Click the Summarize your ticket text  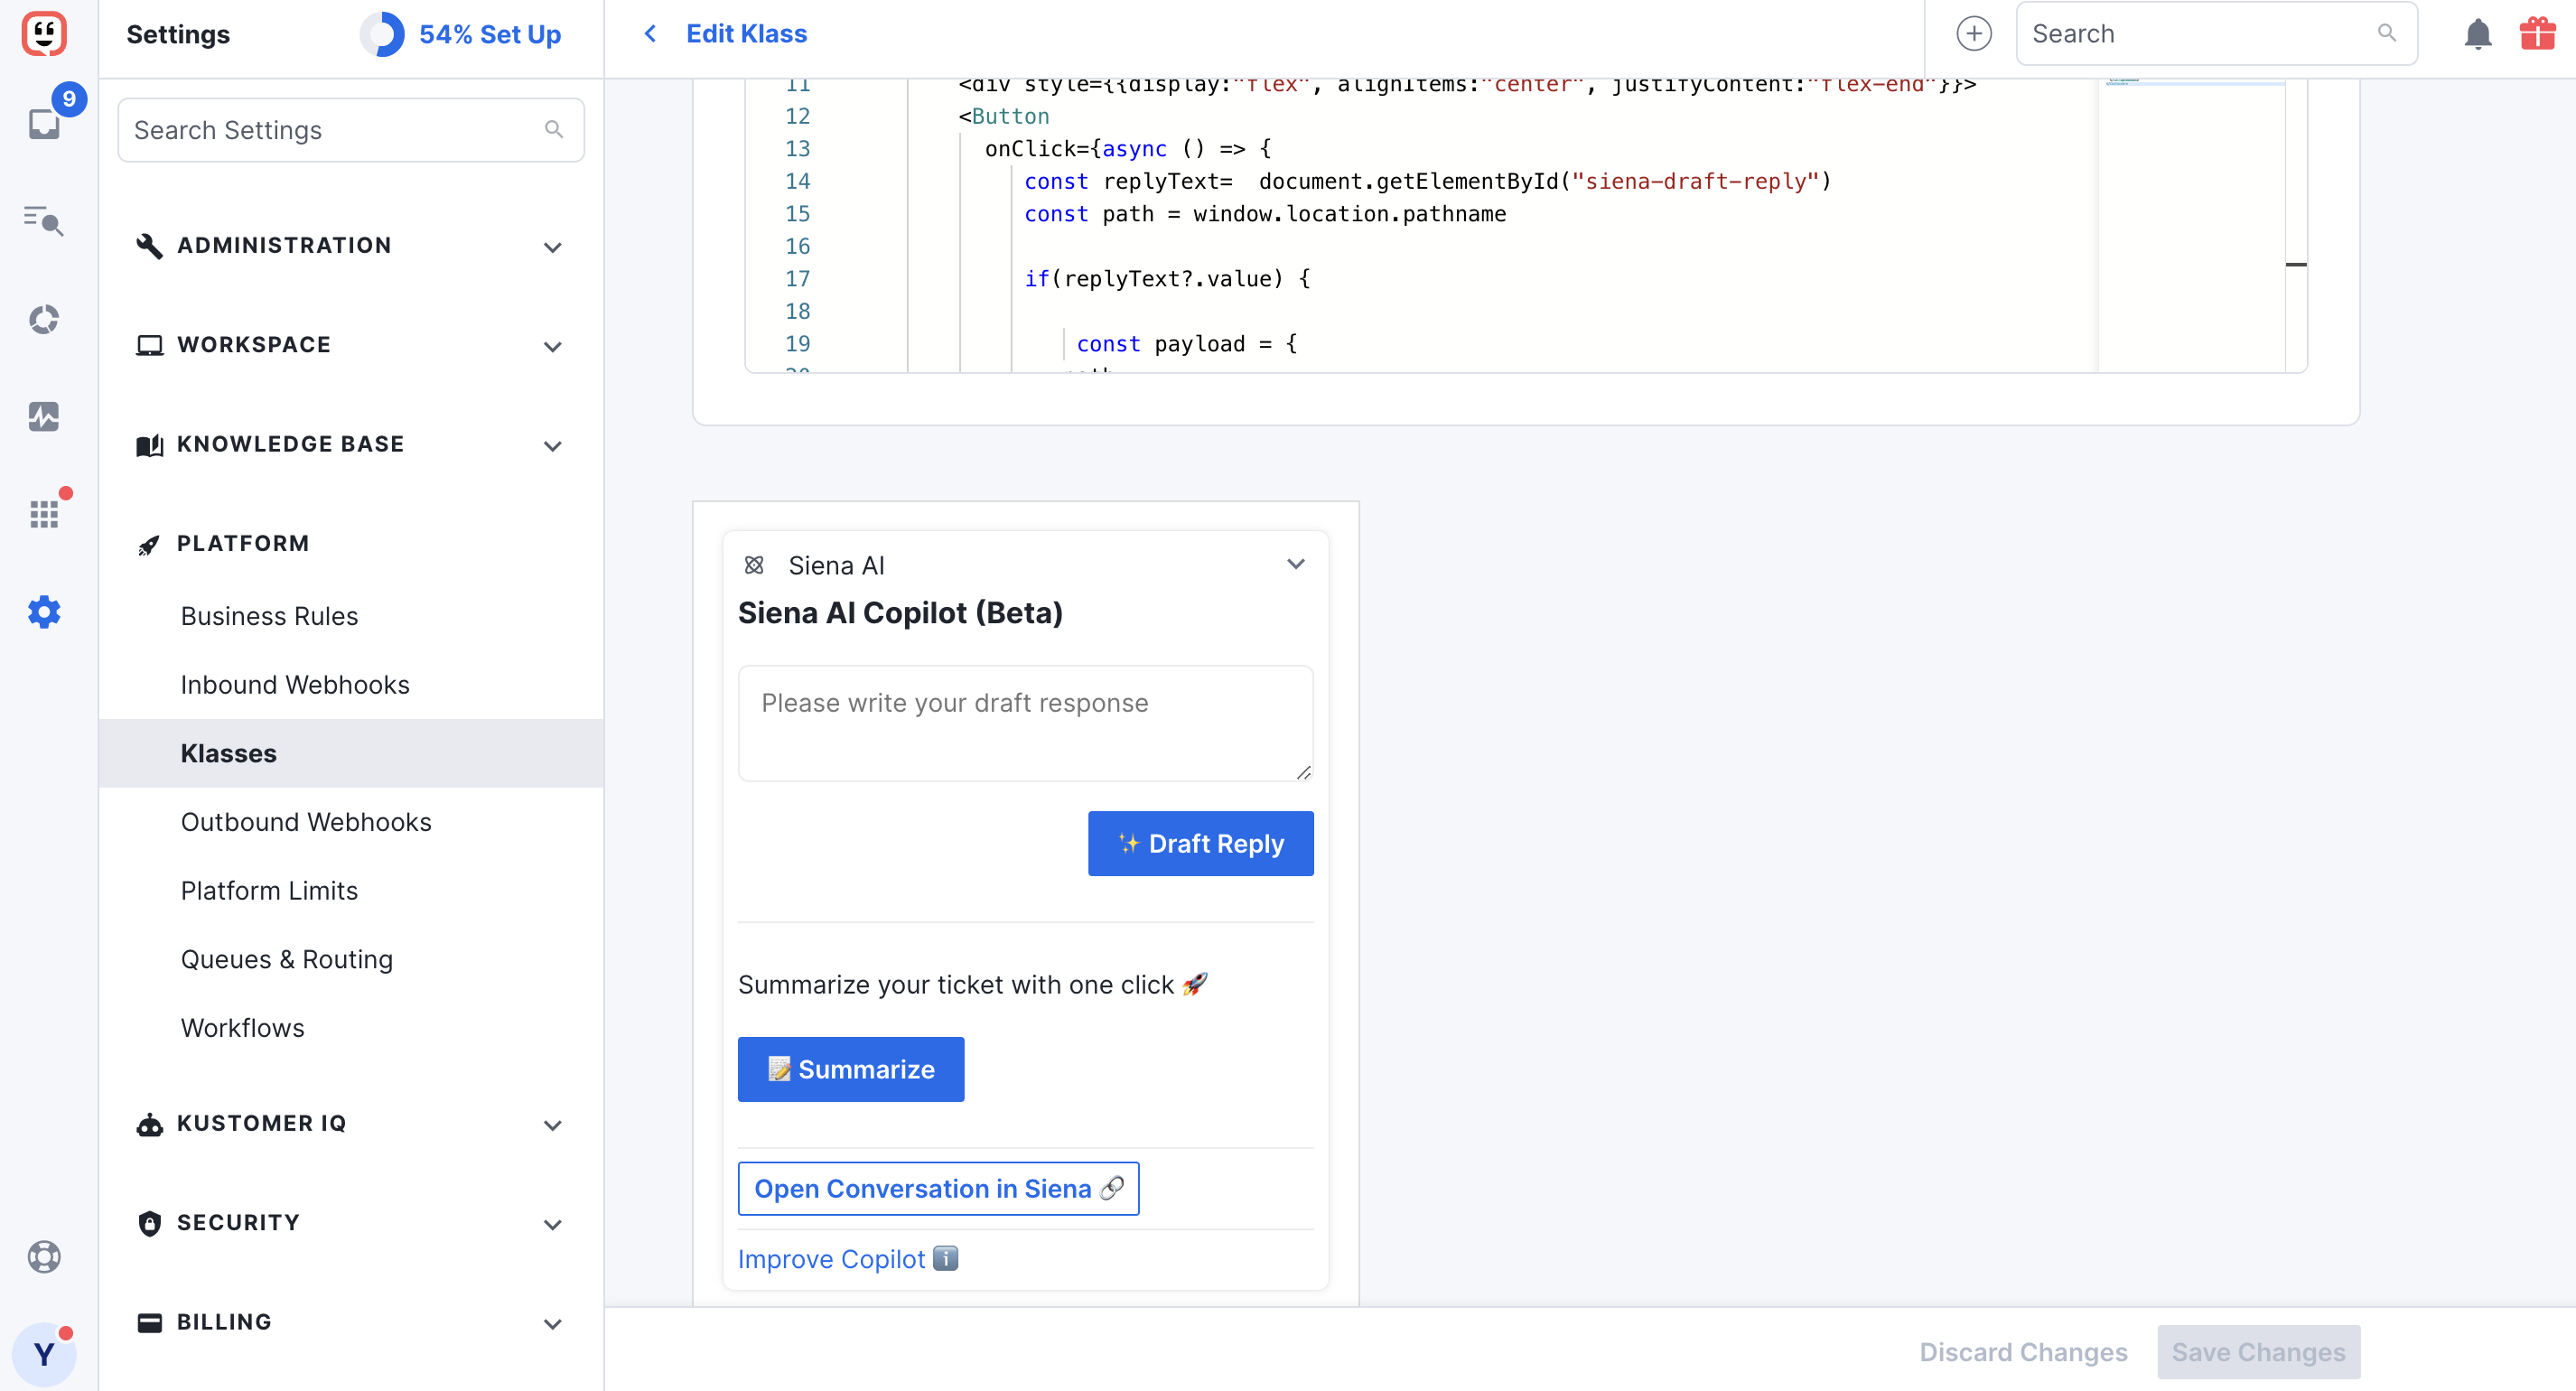pyautogui.click(x=972, y=984)
